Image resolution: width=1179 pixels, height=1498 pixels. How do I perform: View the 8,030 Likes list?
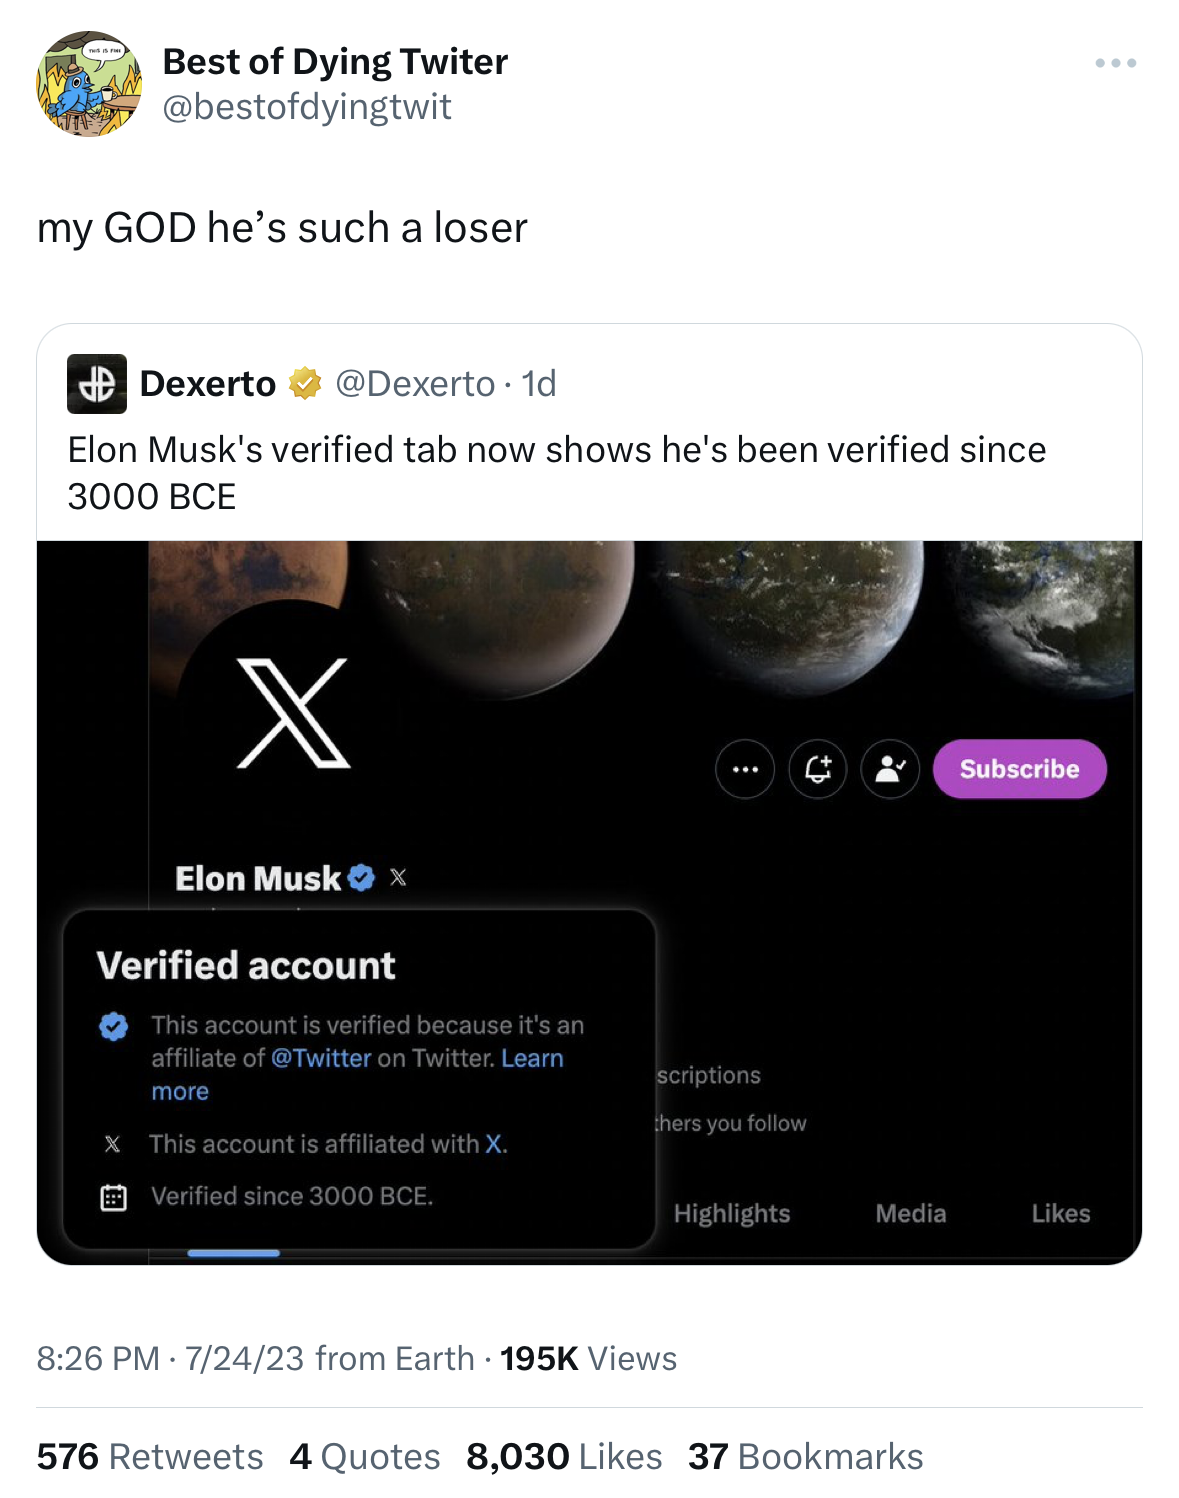pyautogui.click(x=564, y=1457)
